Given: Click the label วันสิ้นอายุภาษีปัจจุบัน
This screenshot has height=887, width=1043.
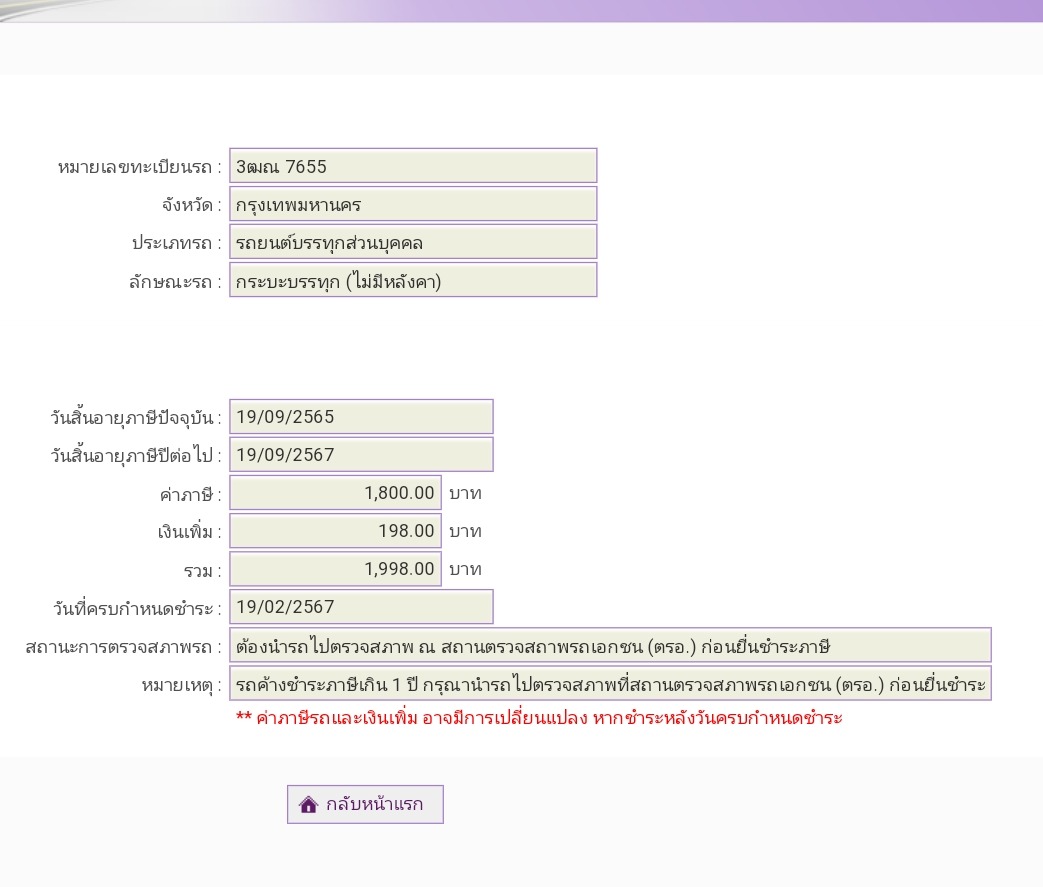Looking at the screenshot, I should (x=136, y=418).
